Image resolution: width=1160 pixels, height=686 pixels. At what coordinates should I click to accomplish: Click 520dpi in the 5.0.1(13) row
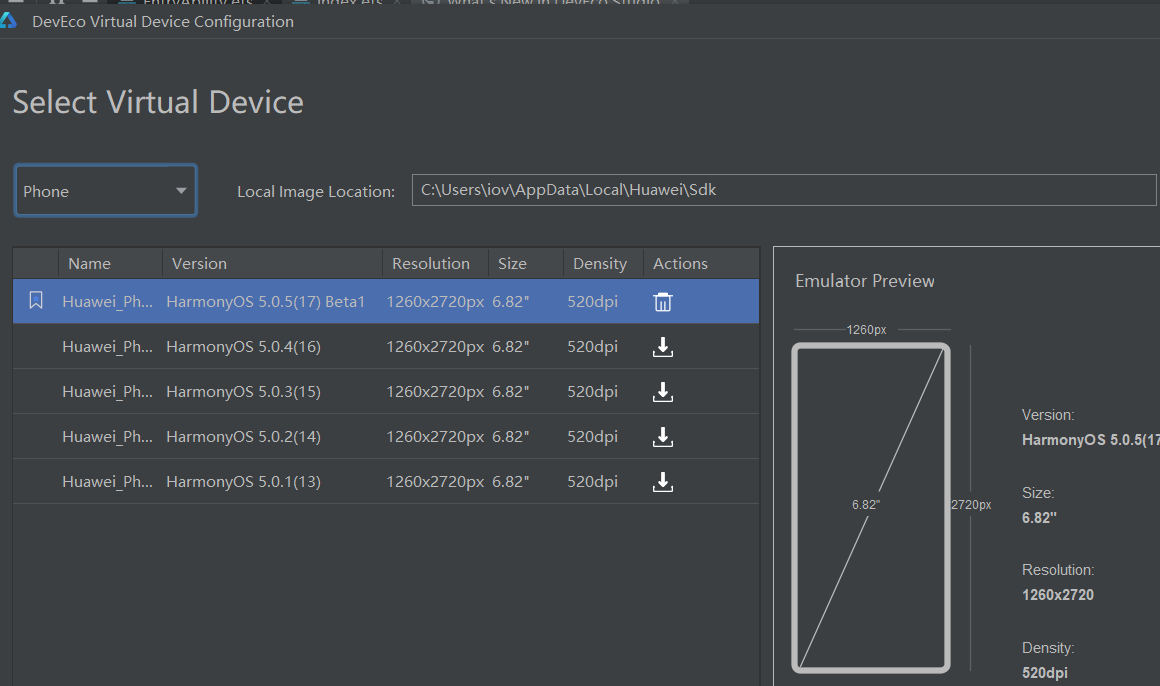click(x=593, y=482)
